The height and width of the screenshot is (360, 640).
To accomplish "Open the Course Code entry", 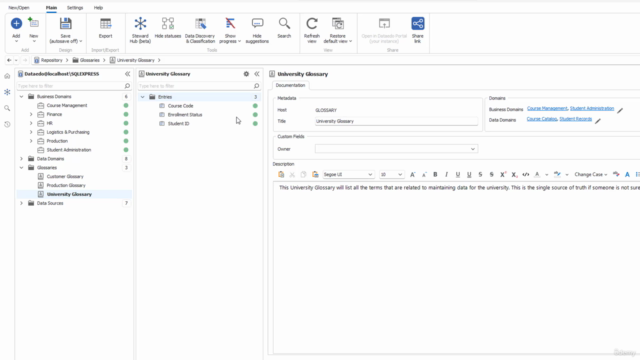I will click(180, 106).
